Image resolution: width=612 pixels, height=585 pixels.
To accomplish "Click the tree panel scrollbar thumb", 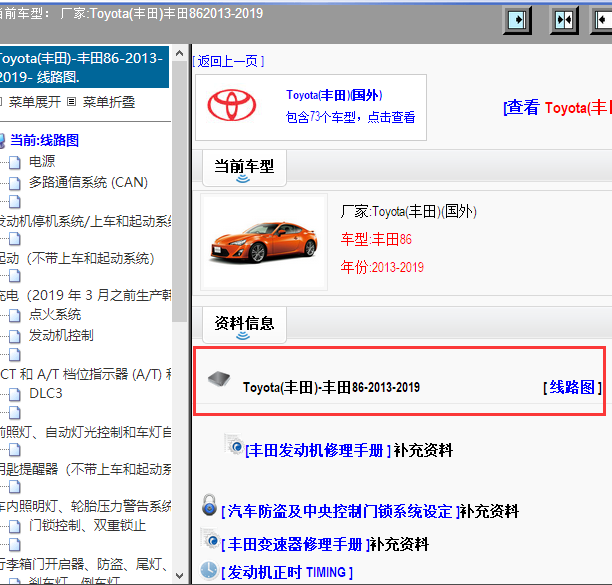I will [x=180, y=191].
